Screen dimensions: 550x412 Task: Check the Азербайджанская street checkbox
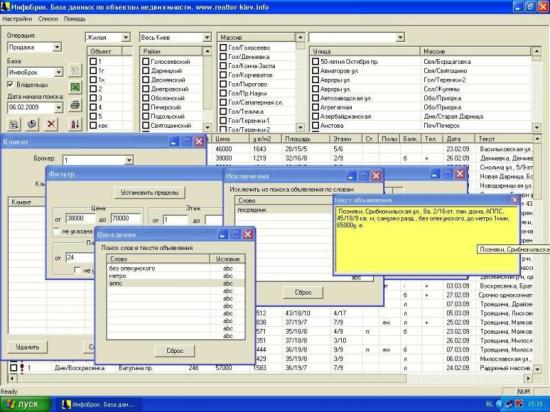(315, 116)
